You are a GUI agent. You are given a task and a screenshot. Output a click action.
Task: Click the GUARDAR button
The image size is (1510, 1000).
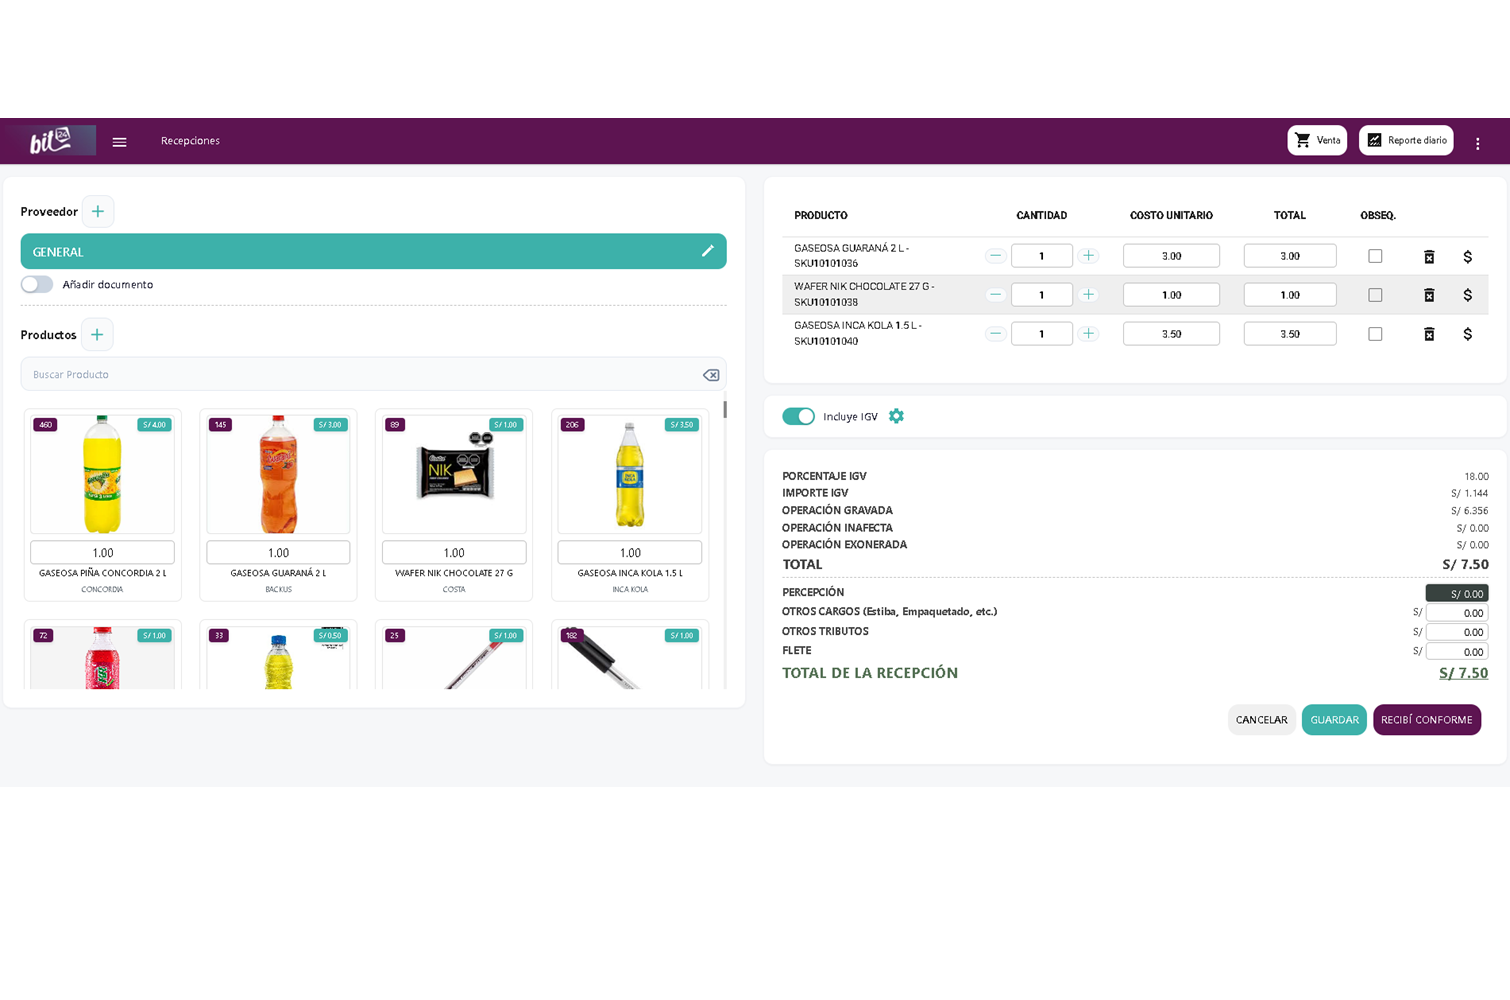pyautogui.click(x=1333, y=720)
